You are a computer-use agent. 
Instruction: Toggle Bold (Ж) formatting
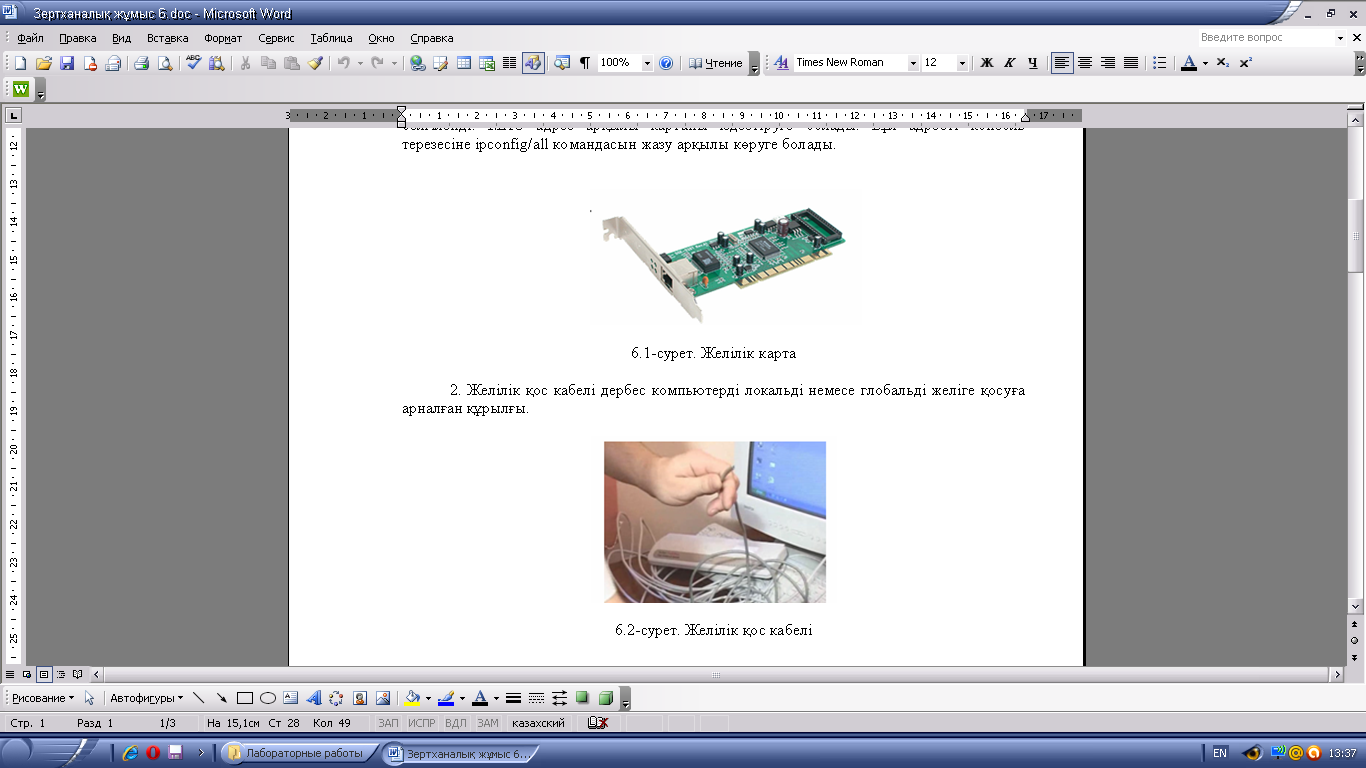point(986,63)
